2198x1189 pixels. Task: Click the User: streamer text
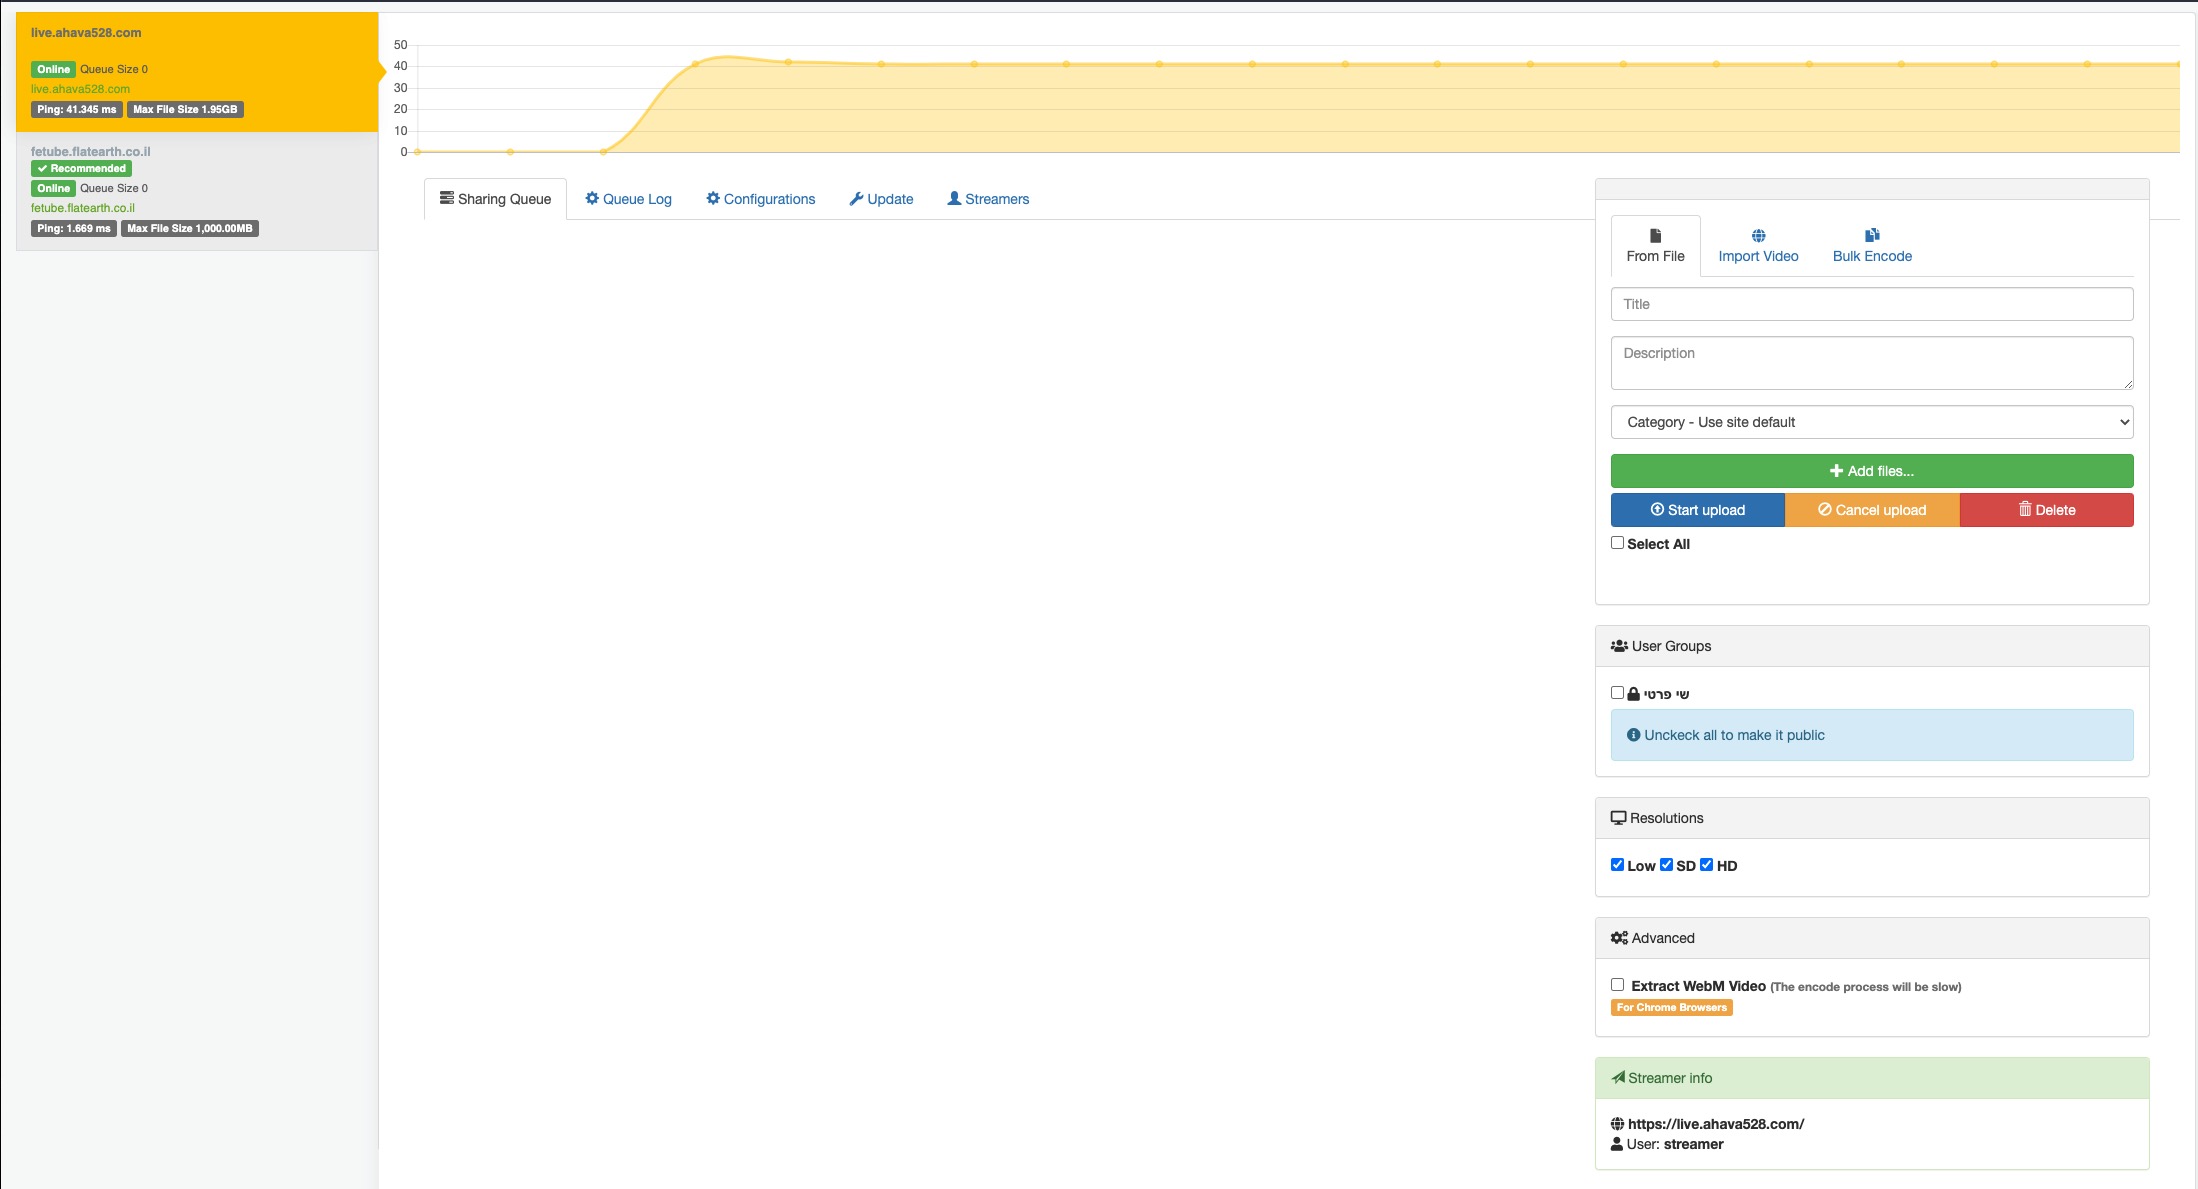click(x=1675, y=1144)
